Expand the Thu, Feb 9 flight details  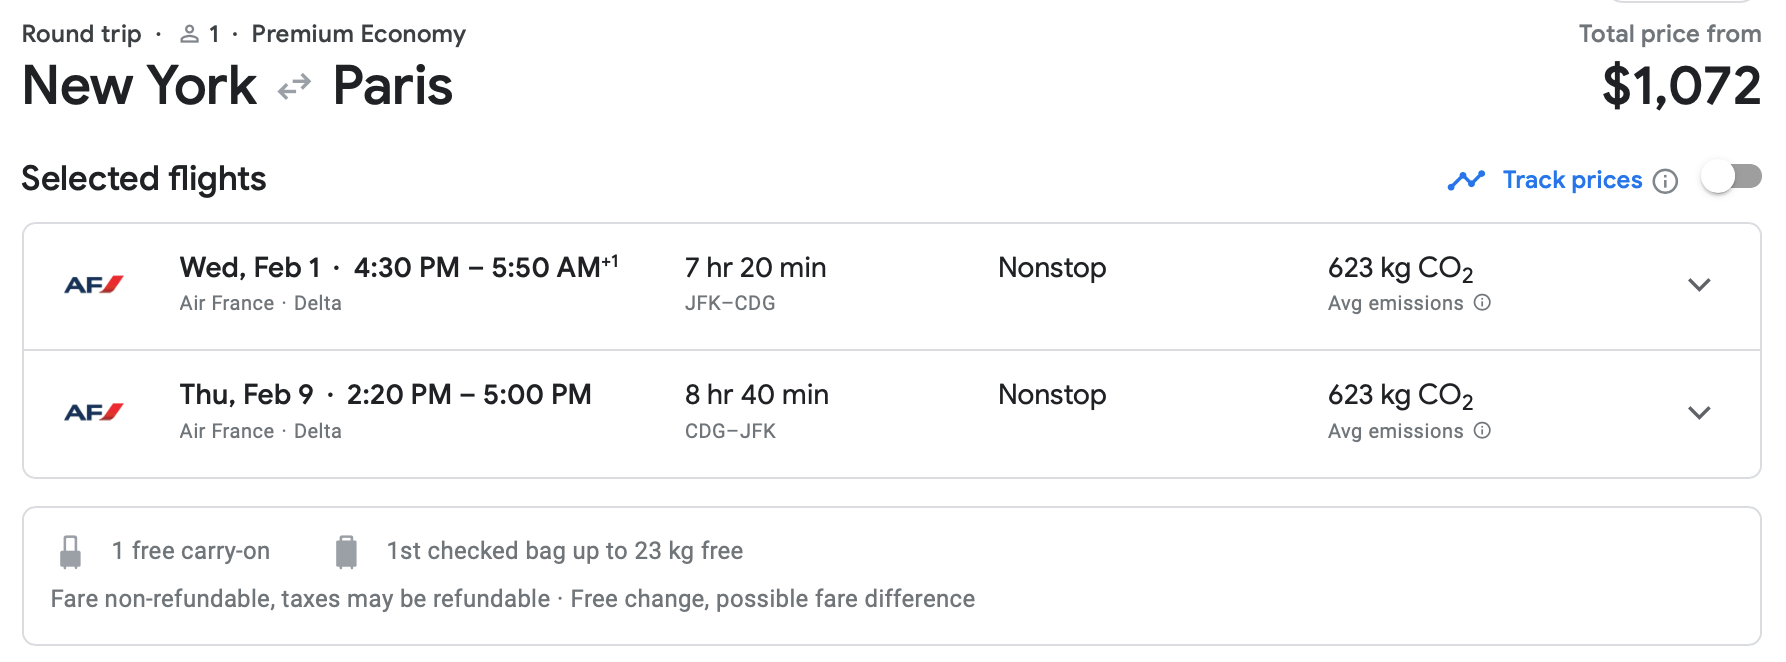(1699, 412)
